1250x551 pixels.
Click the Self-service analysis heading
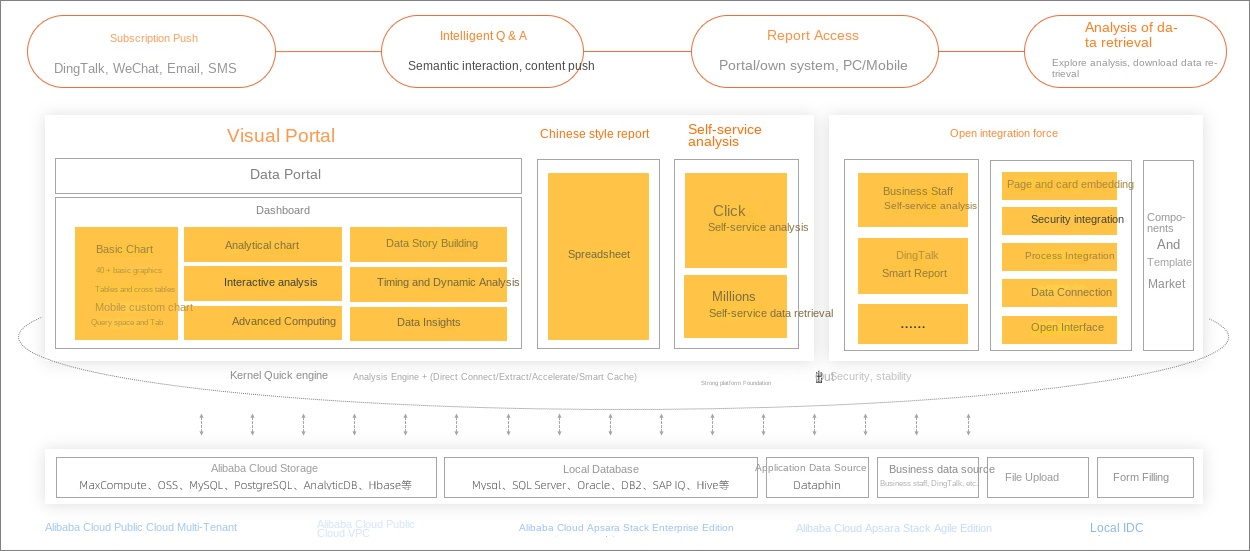click(x=725, y=136)
